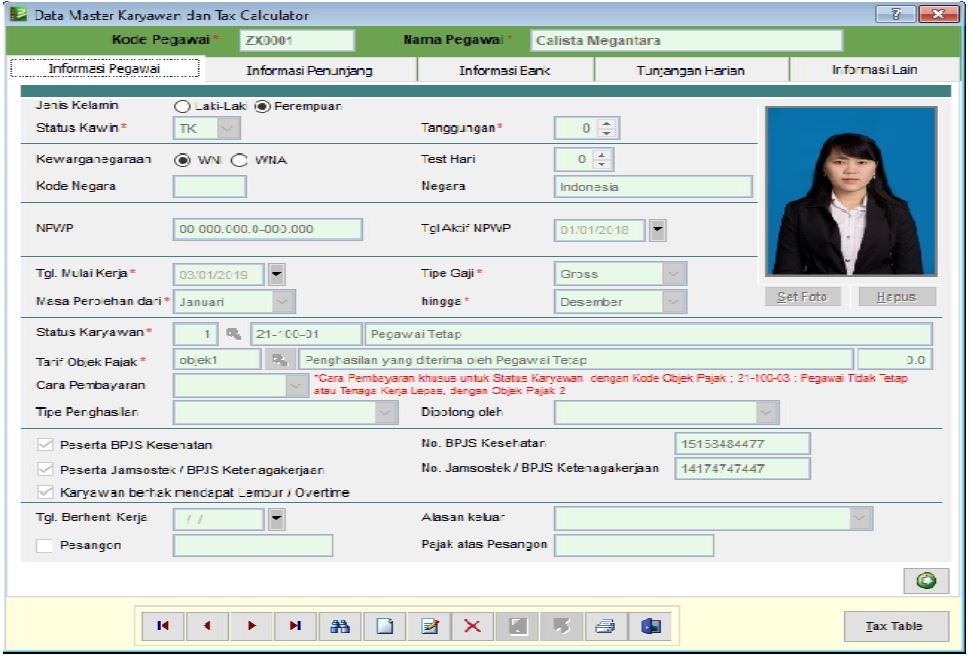Viewport: 969px width, 658px height.
Task: Jump to the last employee record
Action: click(x=295, y=626)
